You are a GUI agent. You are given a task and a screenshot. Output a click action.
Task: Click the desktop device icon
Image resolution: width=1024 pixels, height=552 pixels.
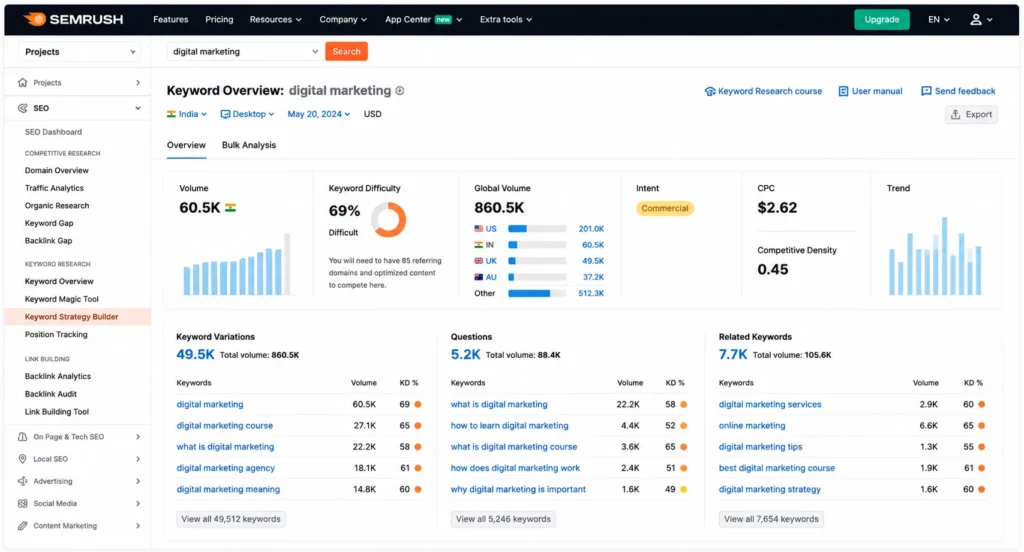(x=225, y=114)
